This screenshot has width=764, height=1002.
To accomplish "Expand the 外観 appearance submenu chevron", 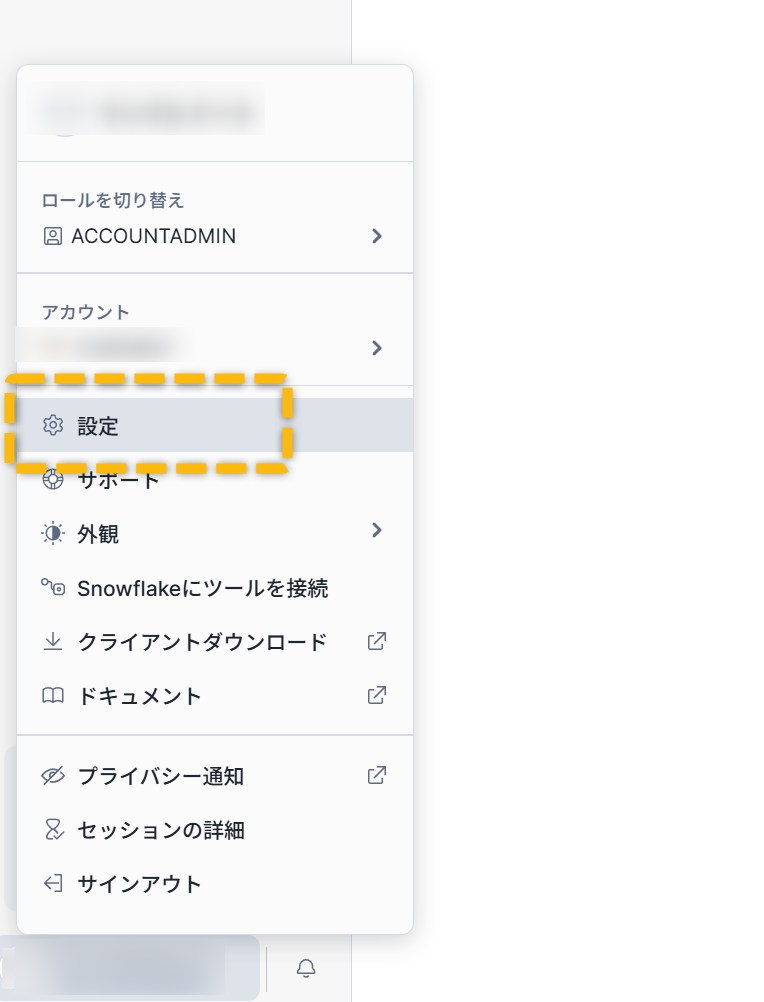I will pyautogui.click(x=377, y=530).
